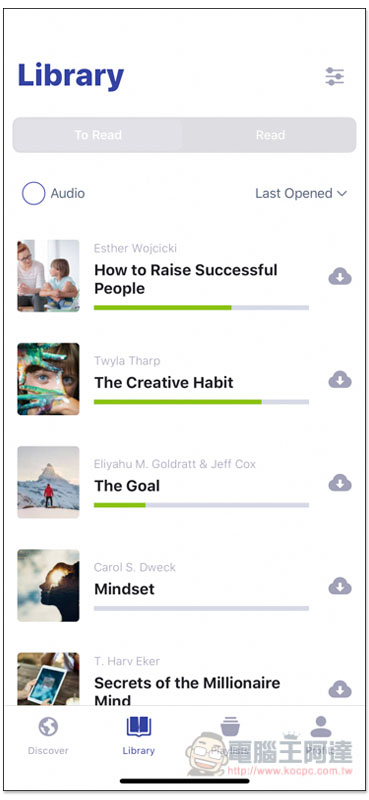The image size is (369, 800).
Task: Switch to the To Read segment
Action: [98, 135]
